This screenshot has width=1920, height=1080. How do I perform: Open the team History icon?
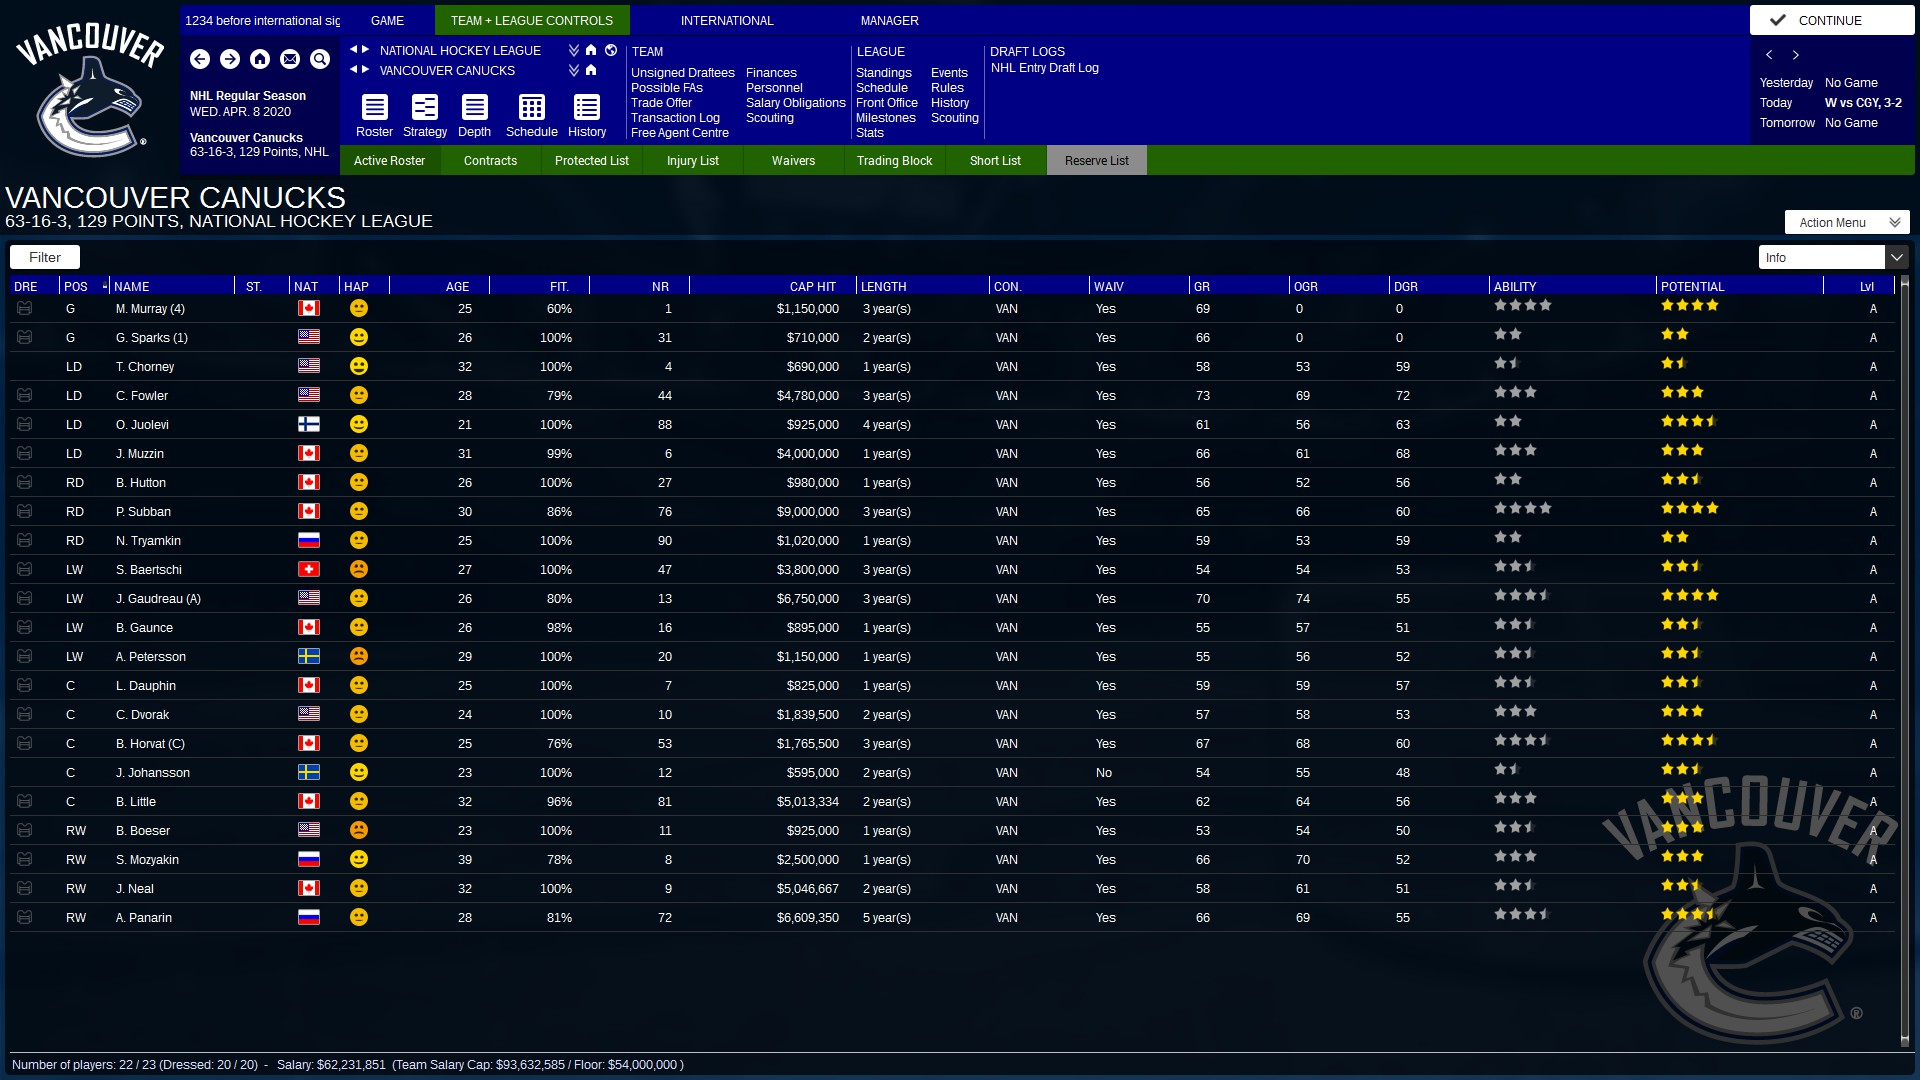[x=587, y=108]
